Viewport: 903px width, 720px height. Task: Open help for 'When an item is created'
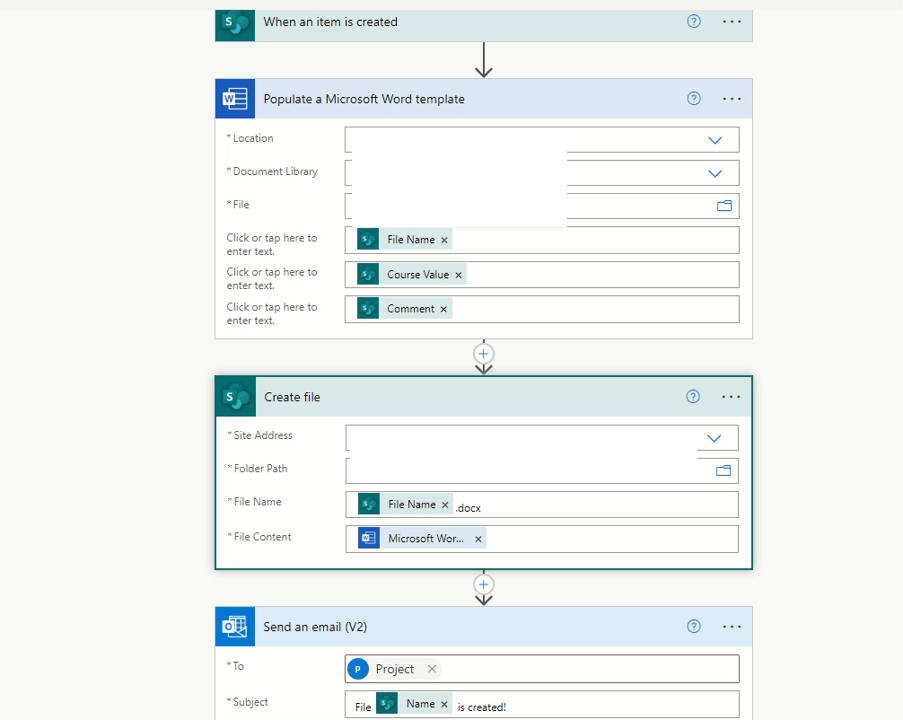tap(694, 22)
